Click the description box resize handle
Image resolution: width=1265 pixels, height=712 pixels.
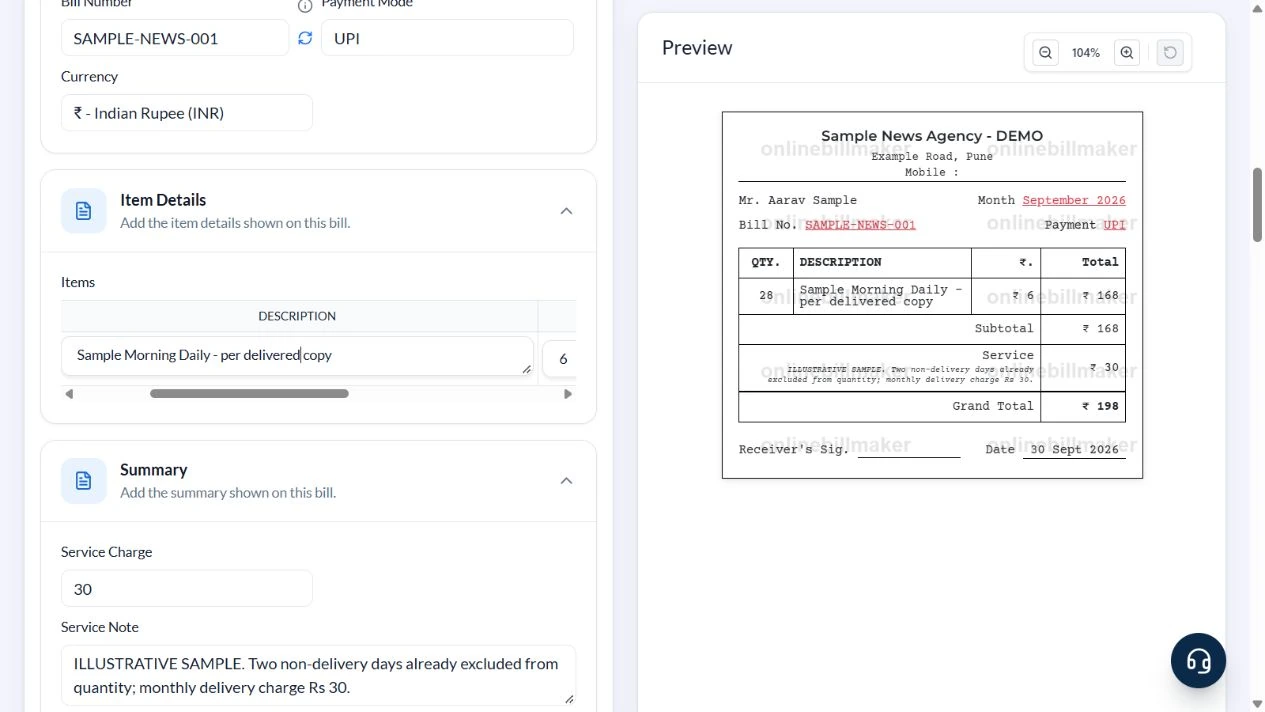pyautogui.click(x=526, y=370)
